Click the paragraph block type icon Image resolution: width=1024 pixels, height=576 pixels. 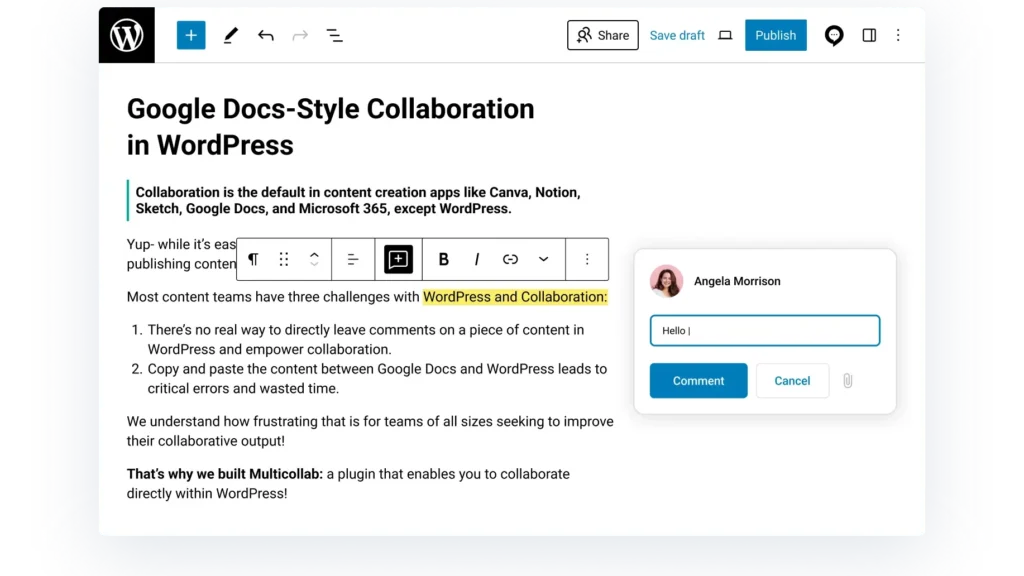pyautogui.click(x=253, y=259)
